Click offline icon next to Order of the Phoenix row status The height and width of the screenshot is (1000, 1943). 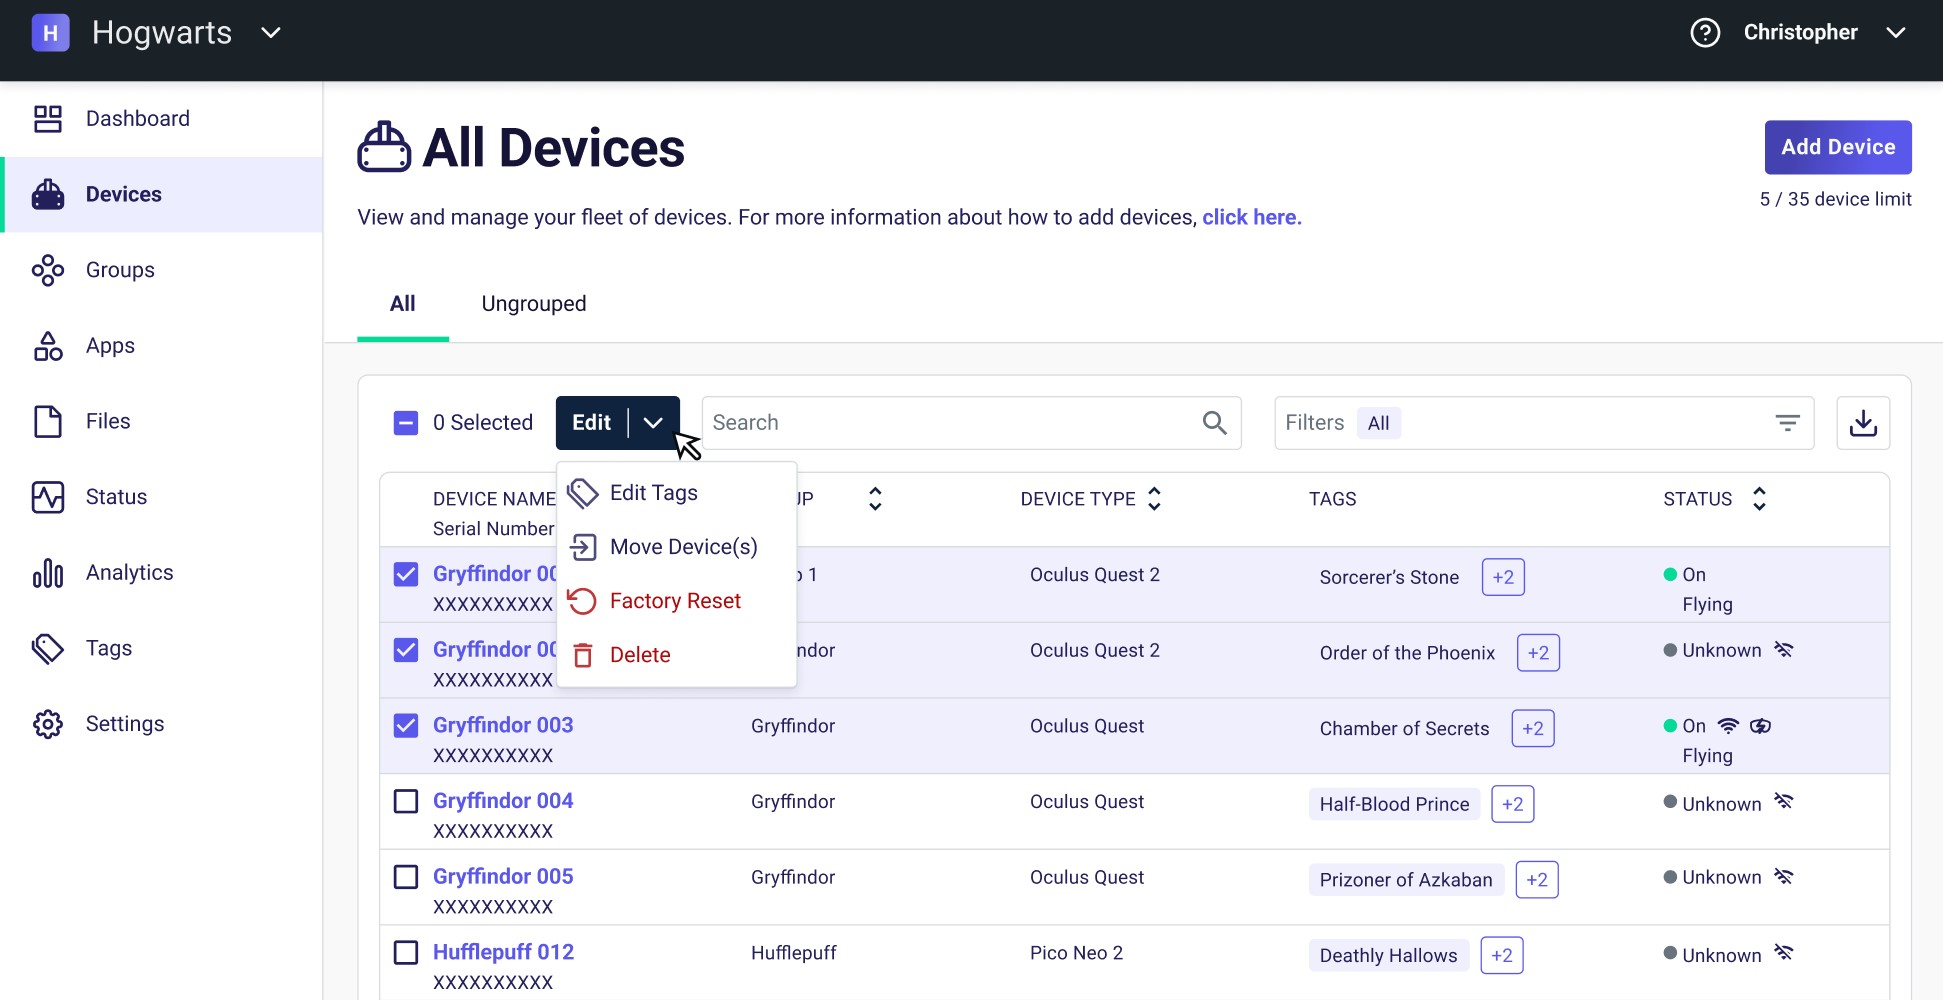click(x=1783, y=650)
